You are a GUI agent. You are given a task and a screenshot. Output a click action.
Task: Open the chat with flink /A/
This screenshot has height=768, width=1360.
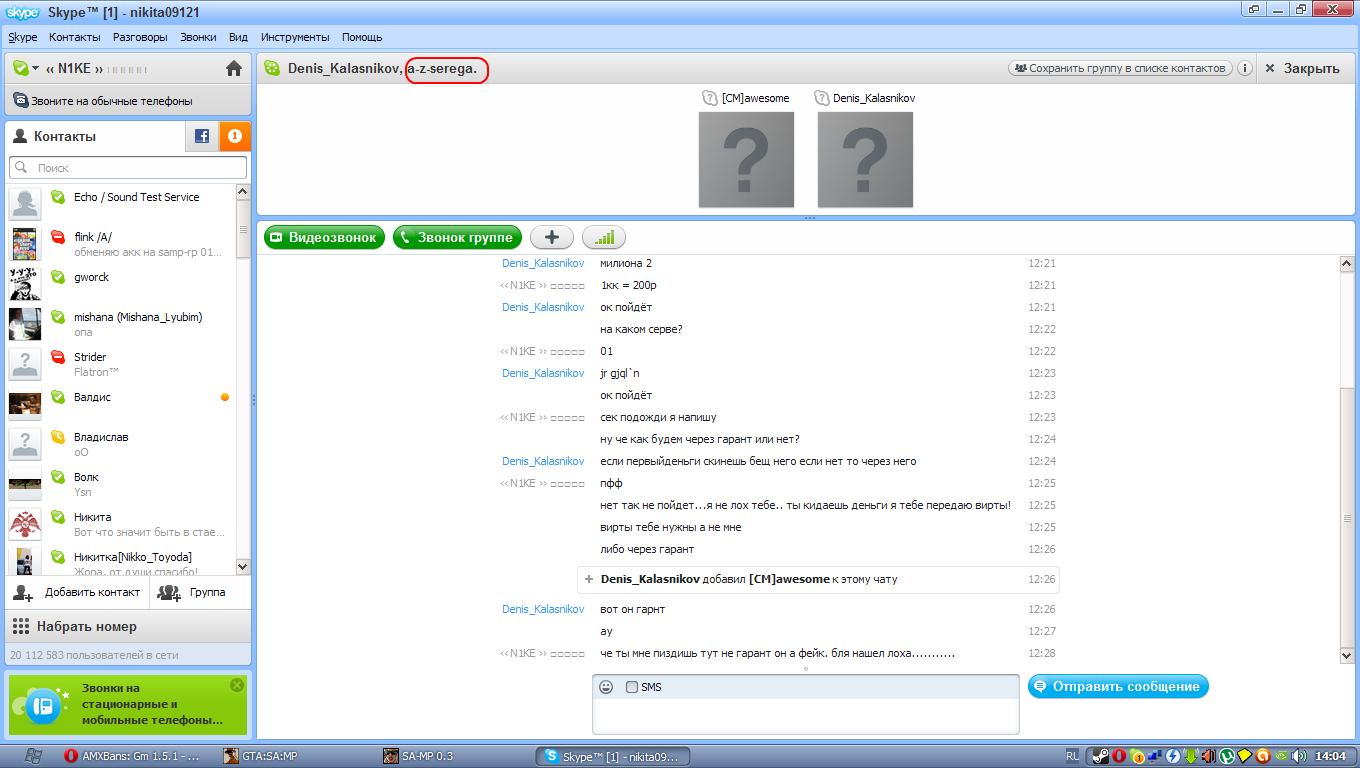pyautogui.click(x=121, y=243)
